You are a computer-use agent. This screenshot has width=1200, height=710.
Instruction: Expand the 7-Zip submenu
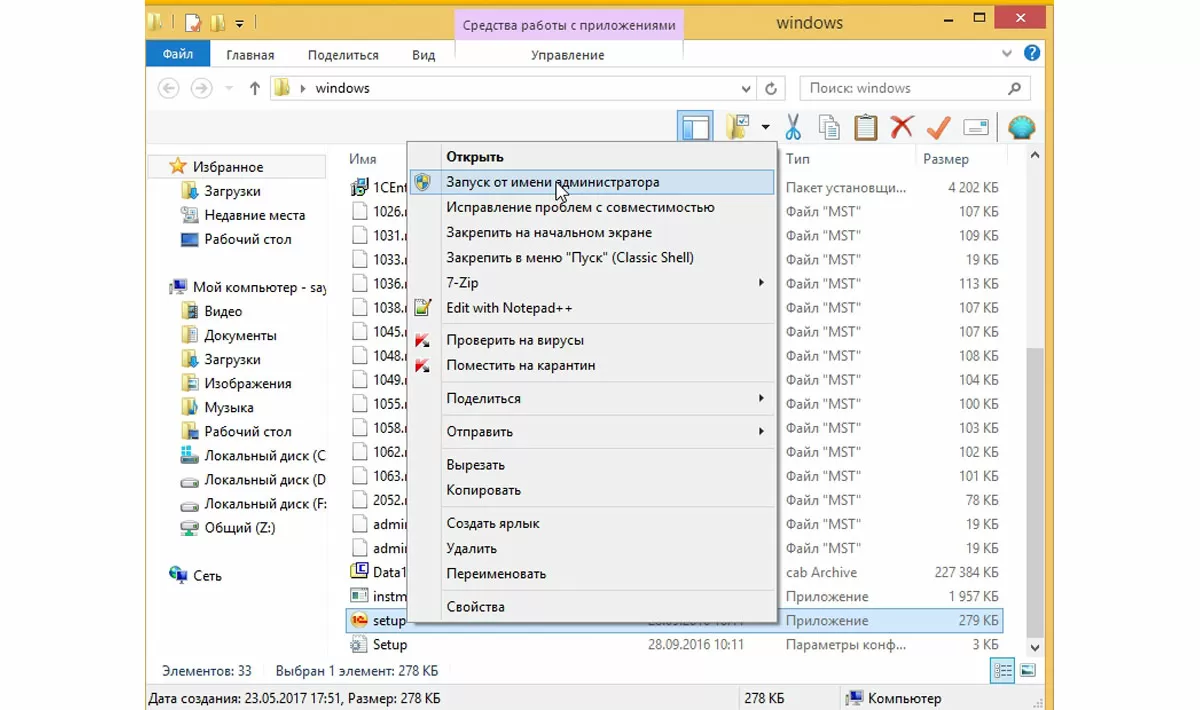click(592, 283)
